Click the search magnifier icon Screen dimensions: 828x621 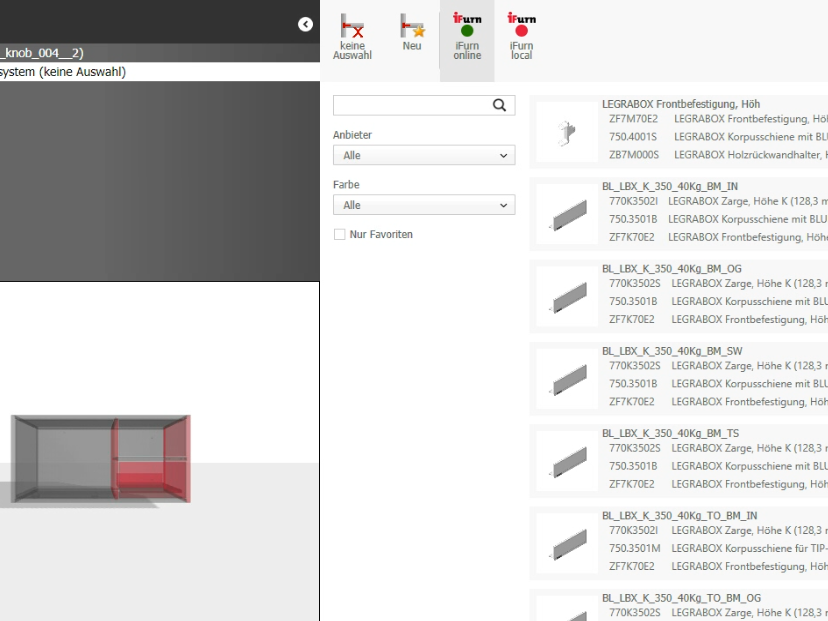(500, 105)
